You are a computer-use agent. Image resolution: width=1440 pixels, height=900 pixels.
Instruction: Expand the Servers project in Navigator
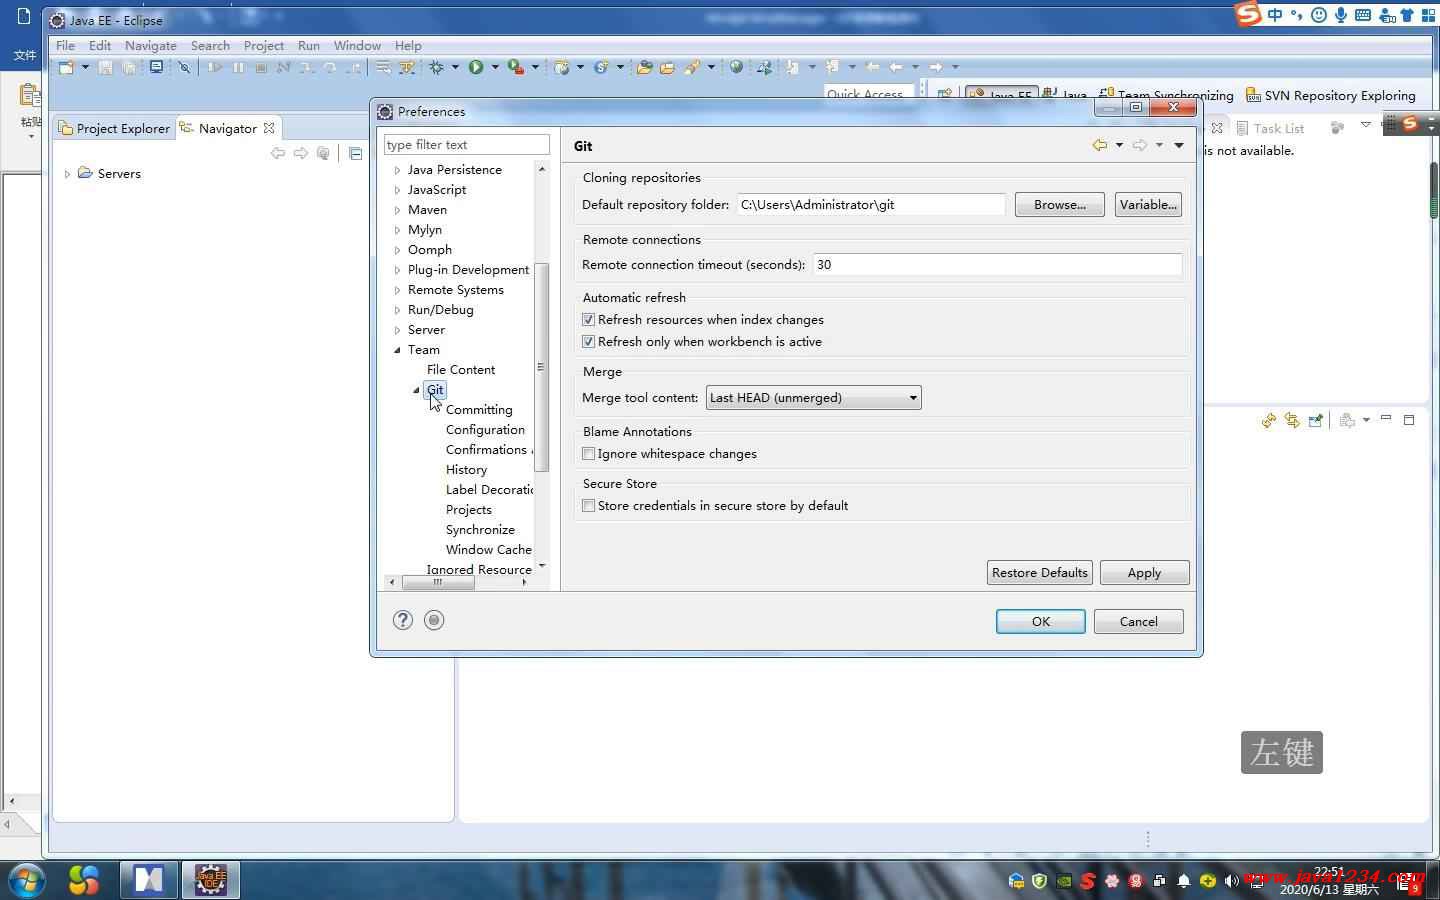click(67, 174)
